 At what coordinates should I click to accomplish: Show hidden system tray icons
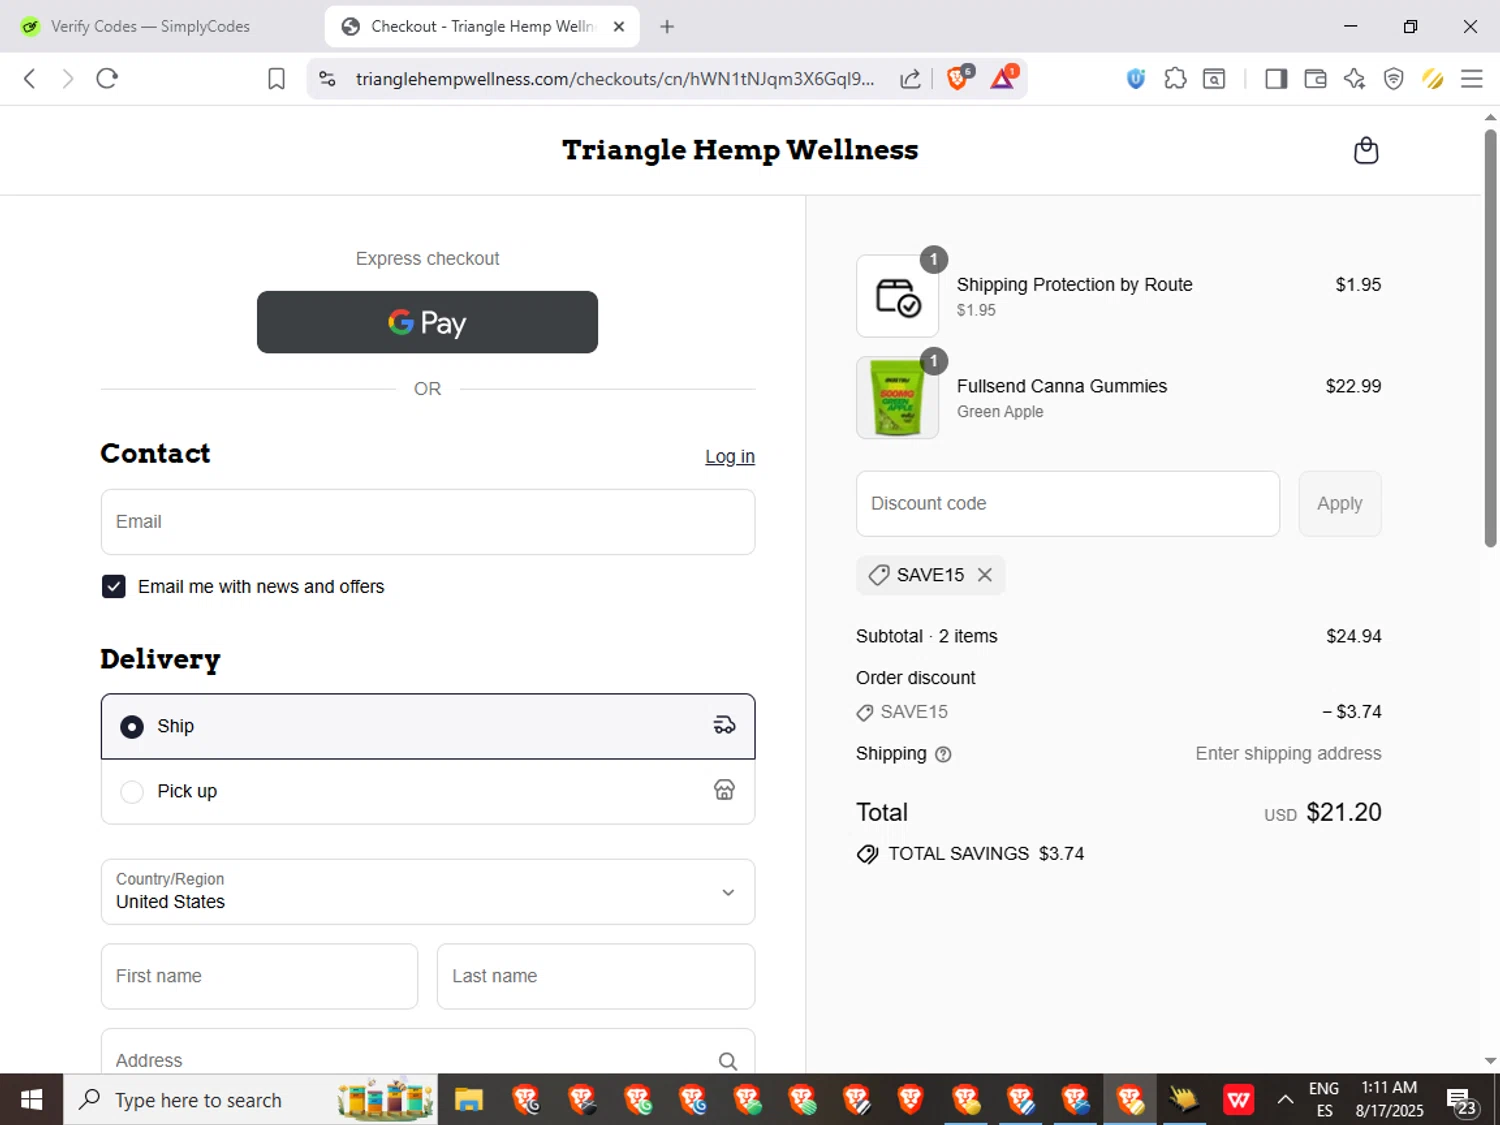coord(1285,1100)
